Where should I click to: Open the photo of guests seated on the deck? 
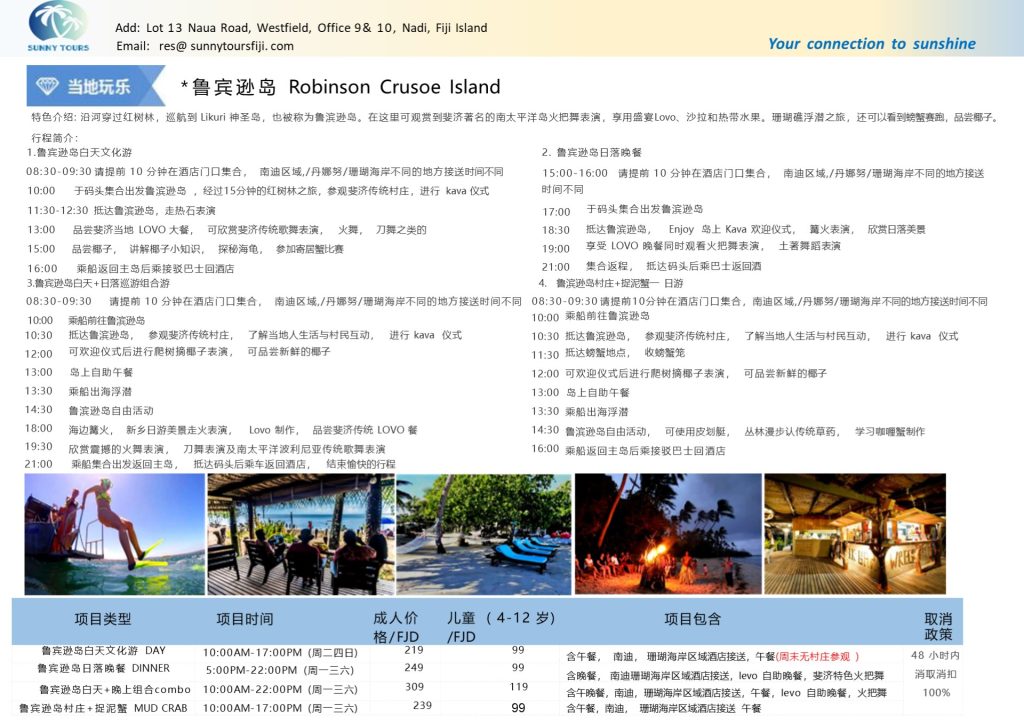300,534
